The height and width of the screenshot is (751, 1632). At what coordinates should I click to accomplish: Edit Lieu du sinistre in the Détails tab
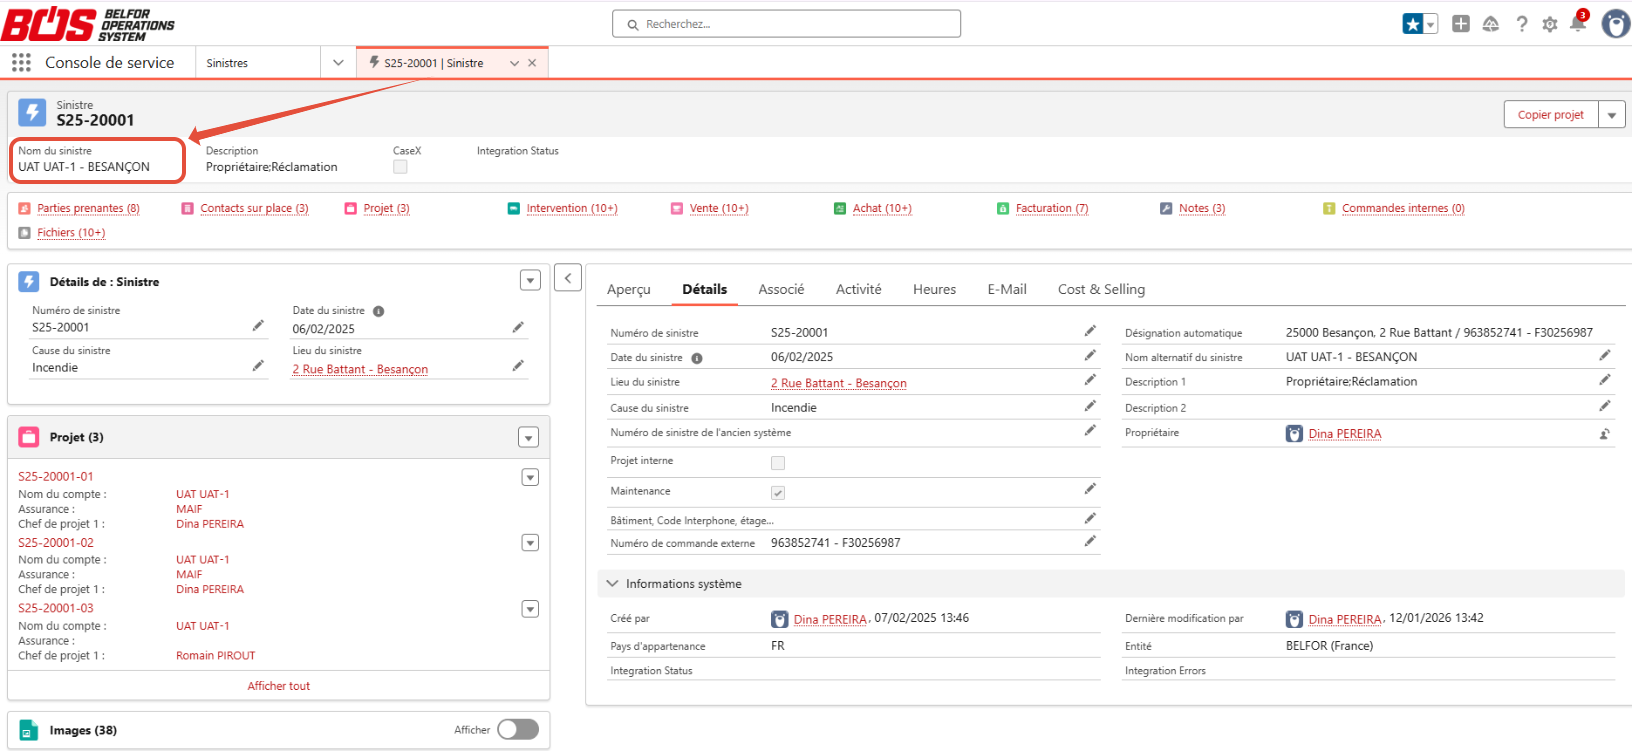[1090, 380]
